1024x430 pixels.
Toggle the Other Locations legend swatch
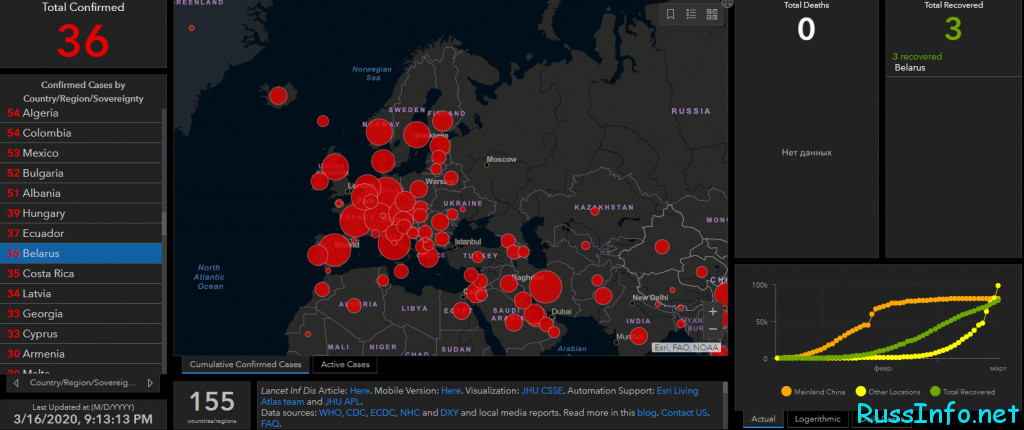point(861,392)
